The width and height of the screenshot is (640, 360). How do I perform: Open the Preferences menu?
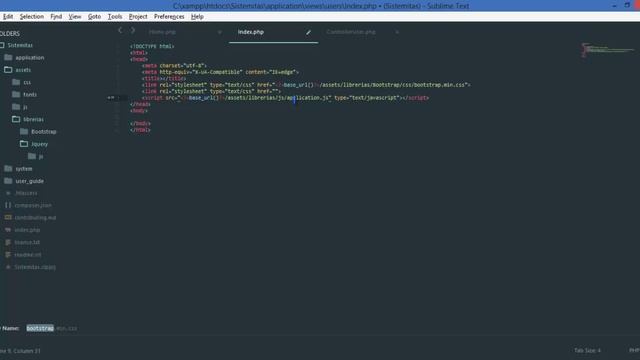pyautogui.click(x=169, y=17)
